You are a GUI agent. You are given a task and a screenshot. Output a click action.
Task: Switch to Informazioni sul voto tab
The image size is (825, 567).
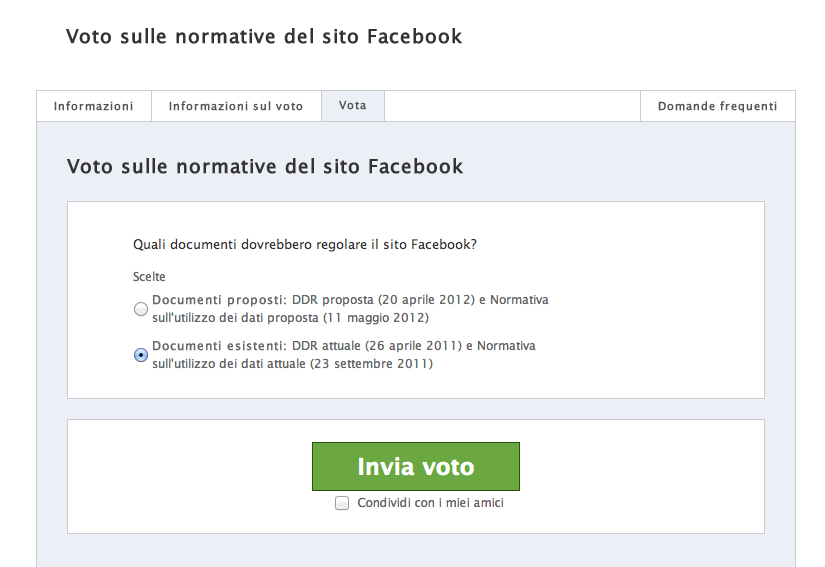pyautogui.click(x=236, y=106)
